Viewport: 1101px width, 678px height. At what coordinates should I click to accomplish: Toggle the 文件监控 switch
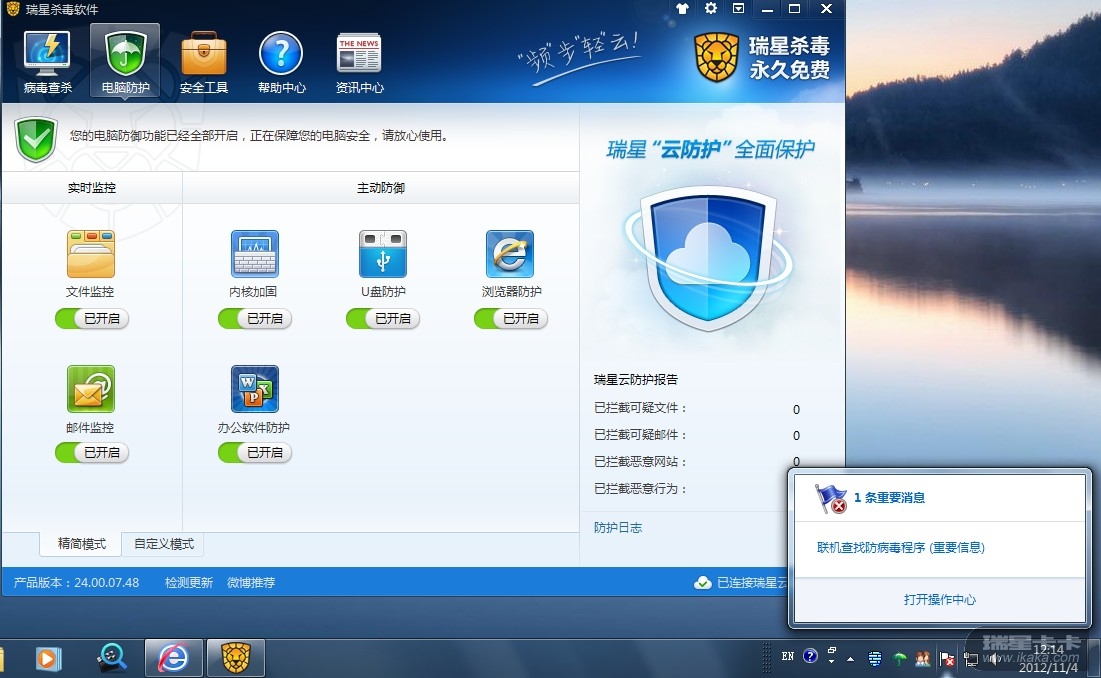point(92,319)
